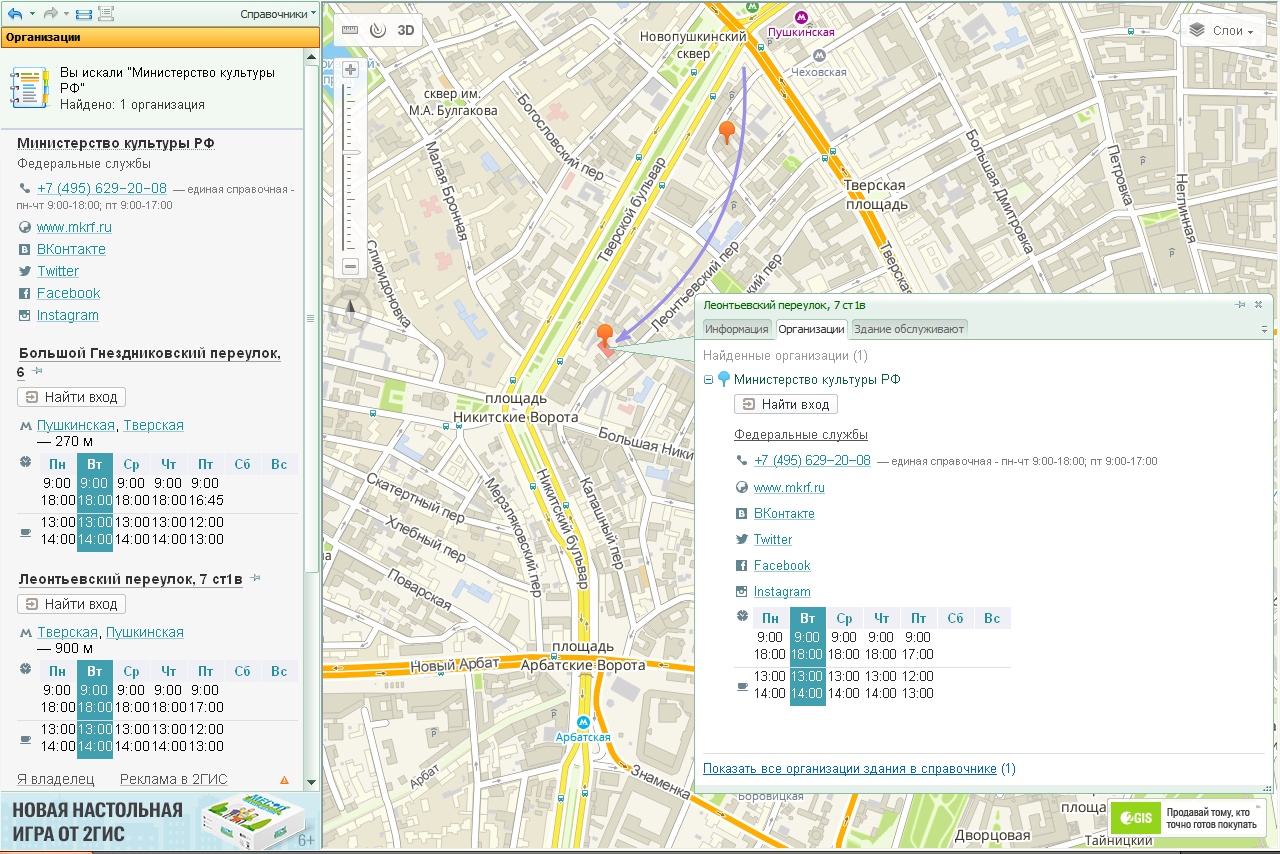Open the Справочники dropdown

278,14
